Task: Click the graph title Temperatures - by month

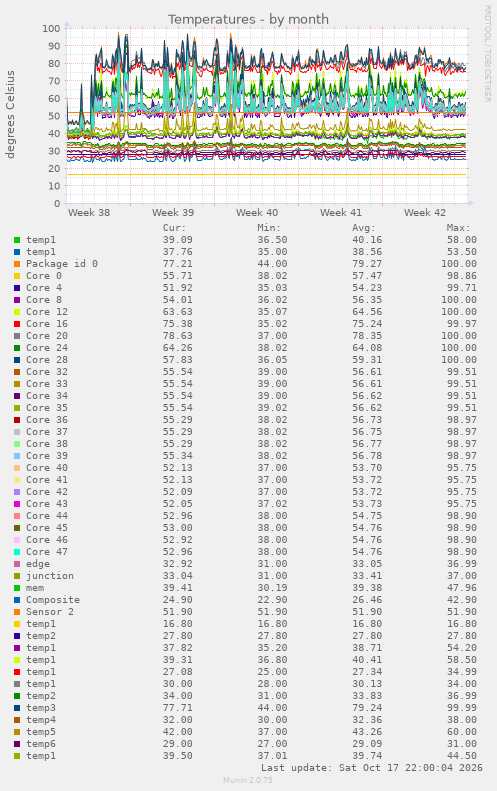Action: (248, 19)
